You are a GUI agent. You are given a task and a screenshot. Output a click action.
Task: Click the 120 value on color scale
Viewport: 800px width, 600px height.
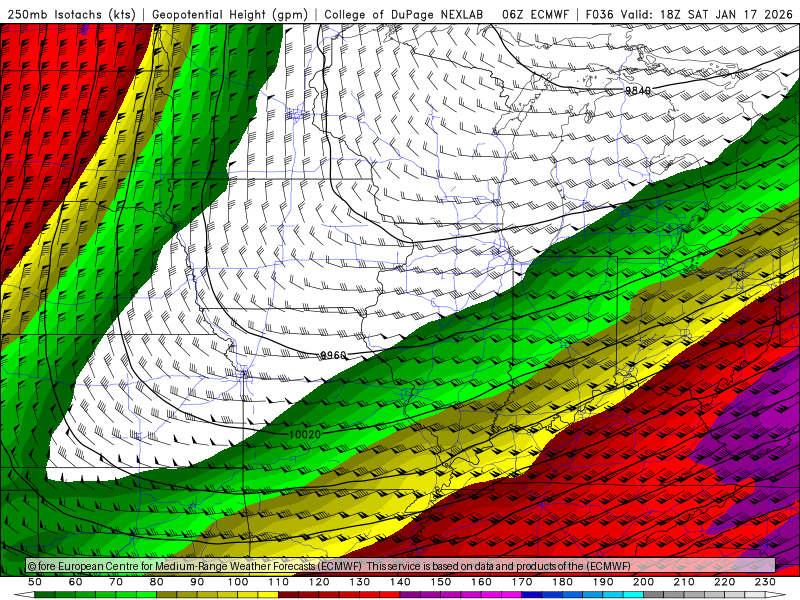(x=319, y=582)
